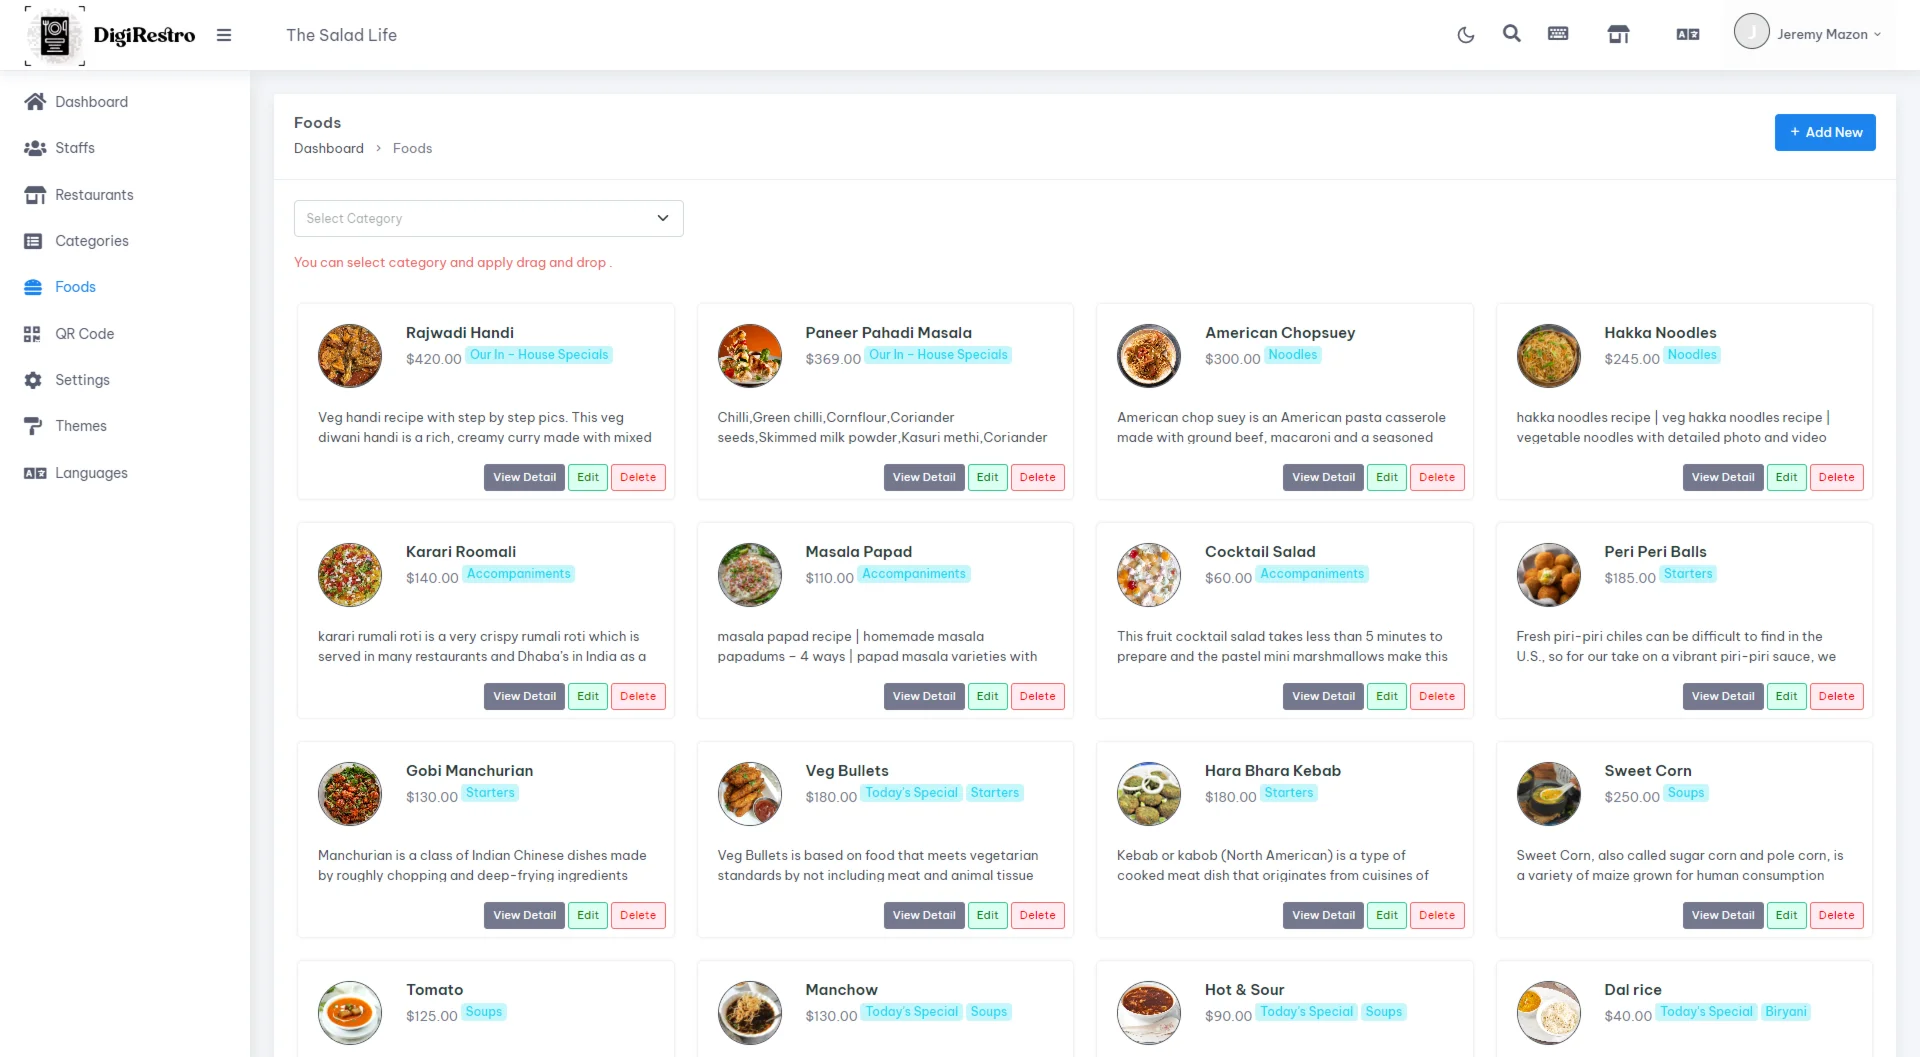
Task: Click Edit on Hakka Noodles card
Action: [x=1786, y=478]
